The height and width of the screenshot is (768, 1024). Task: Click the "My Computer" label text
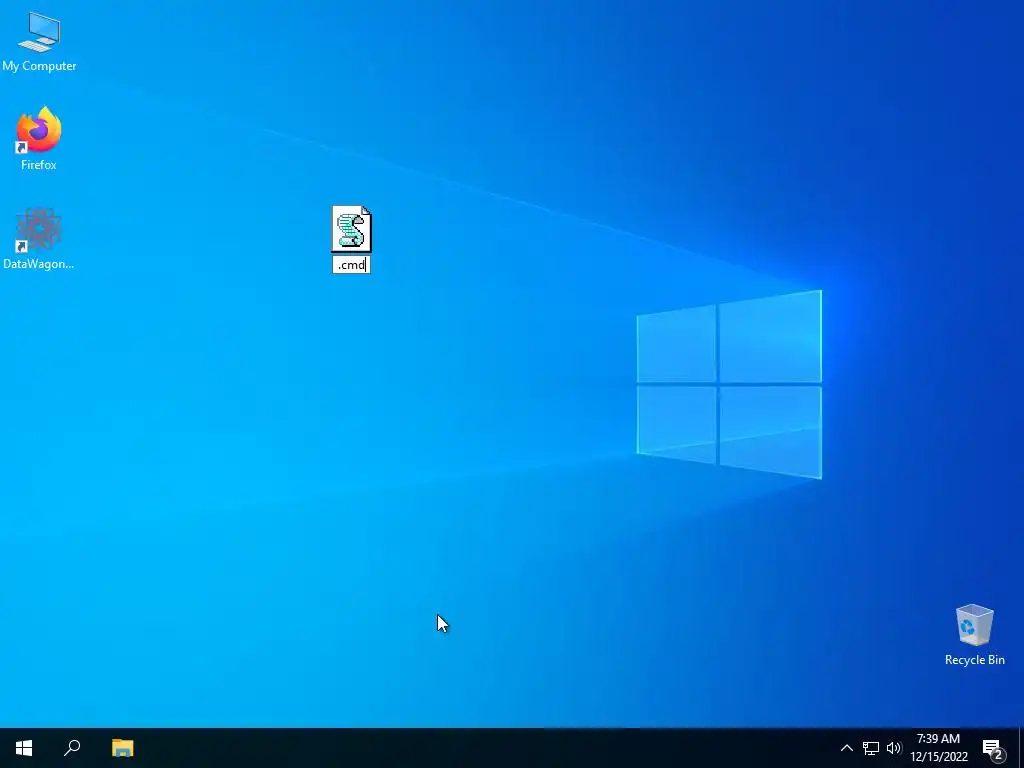pyautogui.click(x=39, y=66)
